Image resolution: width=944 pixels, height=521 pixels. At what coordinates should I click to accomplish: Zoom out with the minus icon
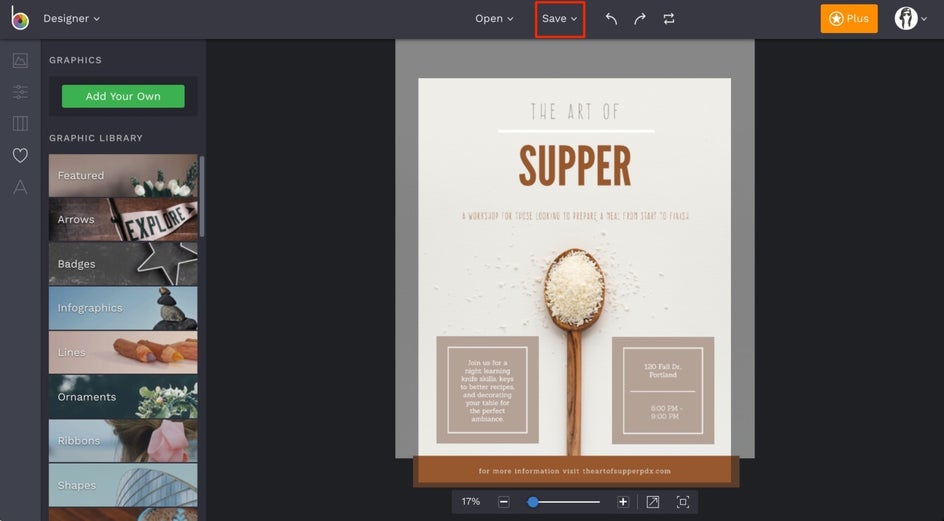[504, 502]
